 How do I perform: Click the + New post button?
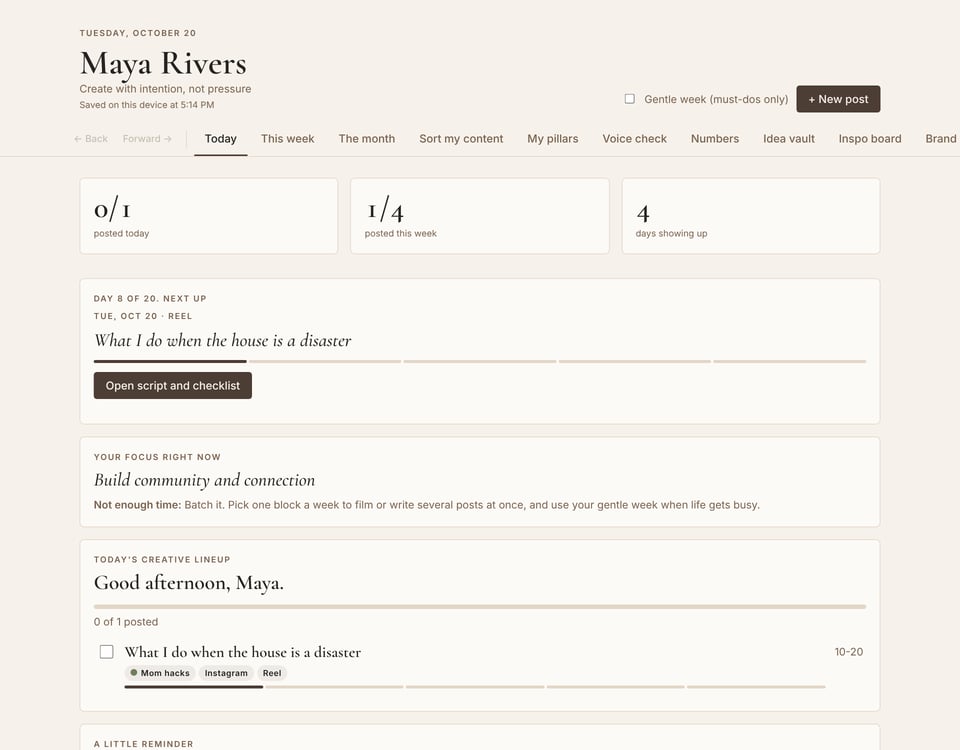tap(838, 99)
